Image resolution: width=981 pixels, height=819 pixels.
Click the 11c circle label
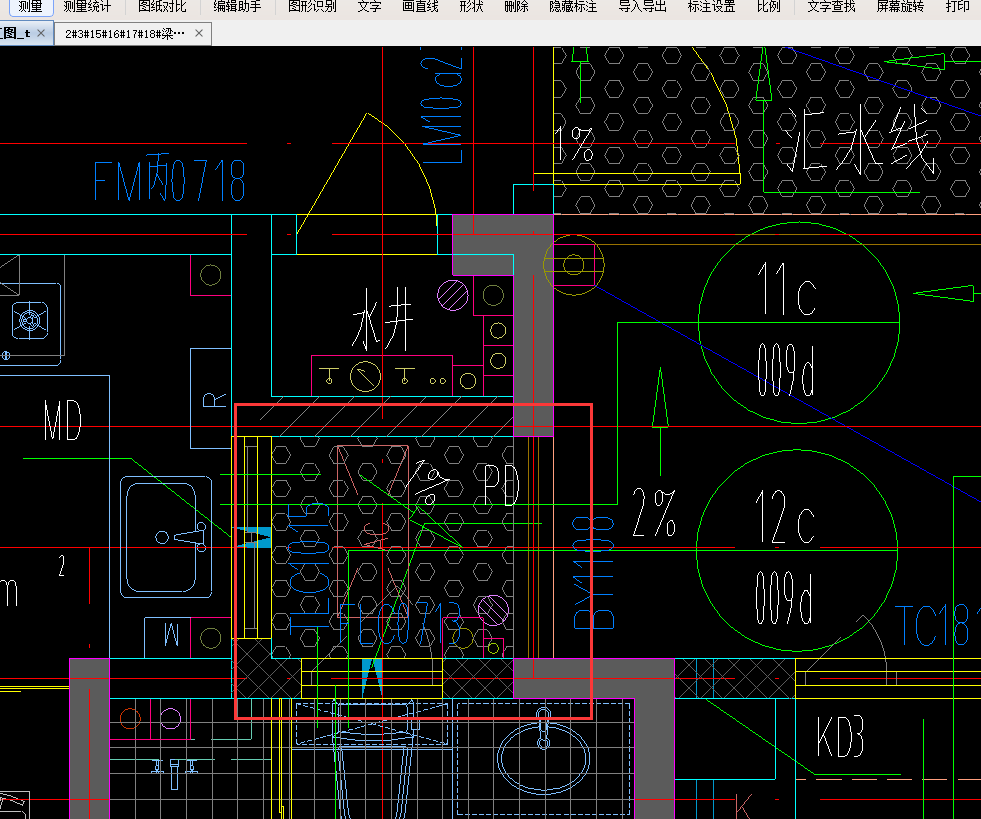tap(786, 289)
